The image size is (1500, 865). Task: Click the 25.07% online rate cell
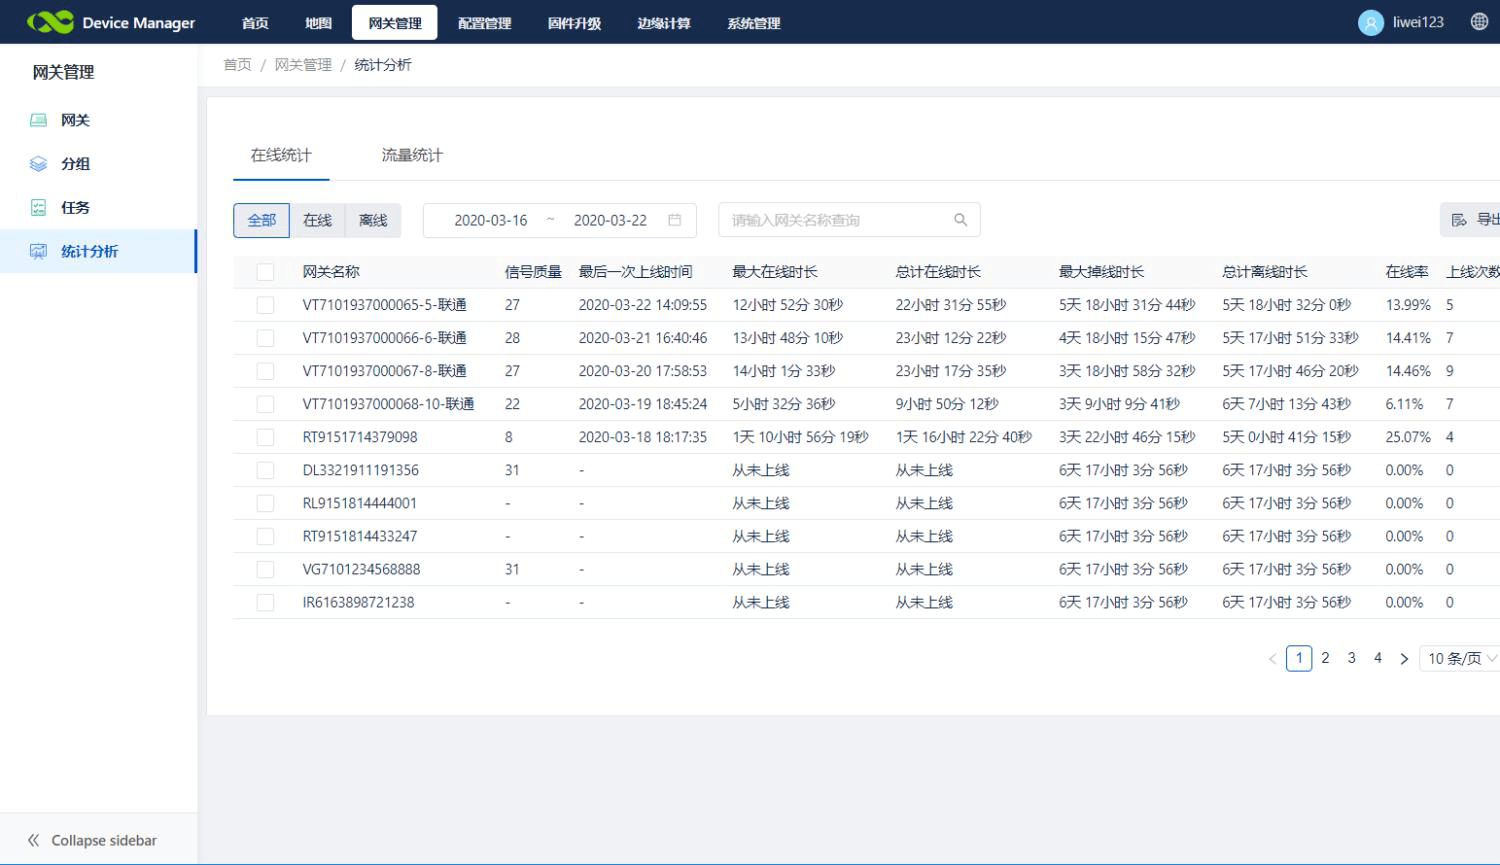point(1408,437)
